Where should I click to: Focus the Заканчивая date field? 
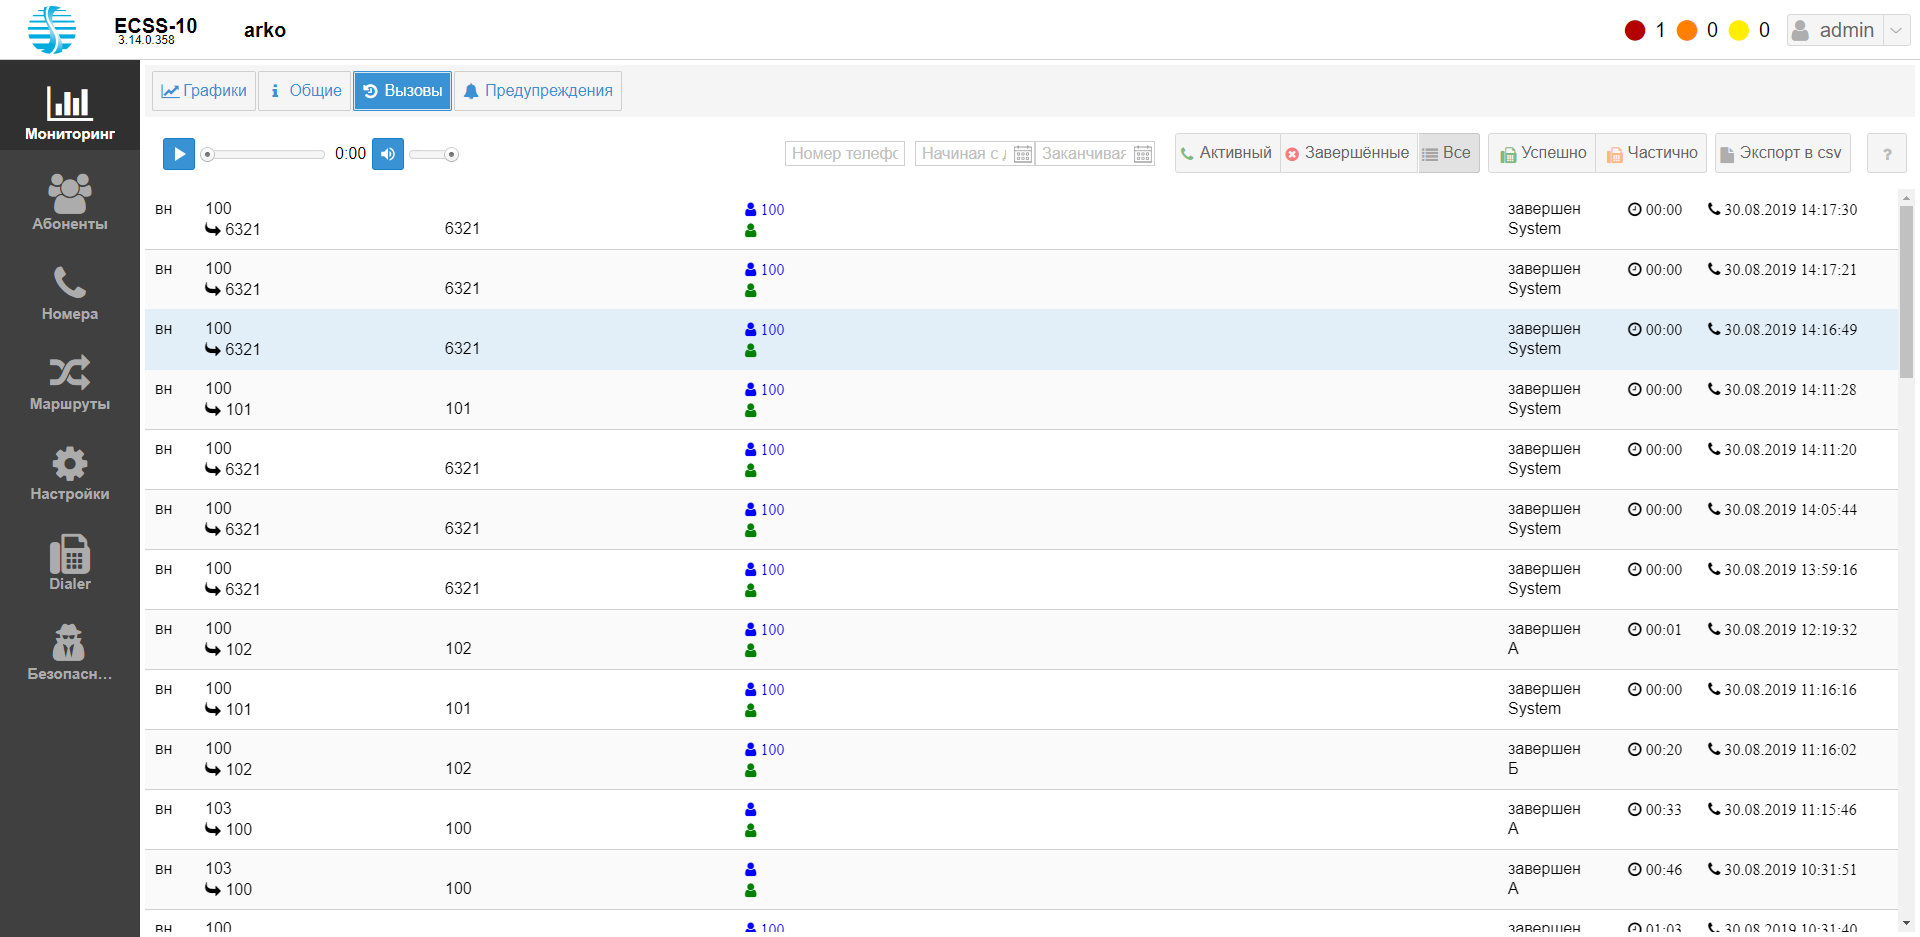pyautogui.click(x=1084, y=153)
